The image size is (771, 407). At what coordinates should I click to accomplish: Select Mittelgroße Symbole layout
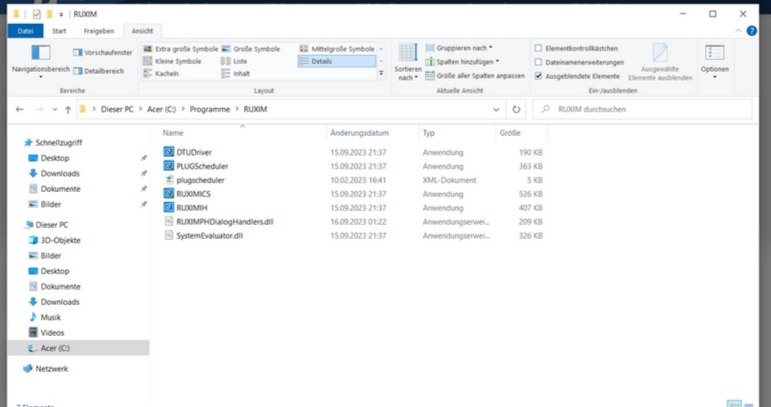point(337,49)
